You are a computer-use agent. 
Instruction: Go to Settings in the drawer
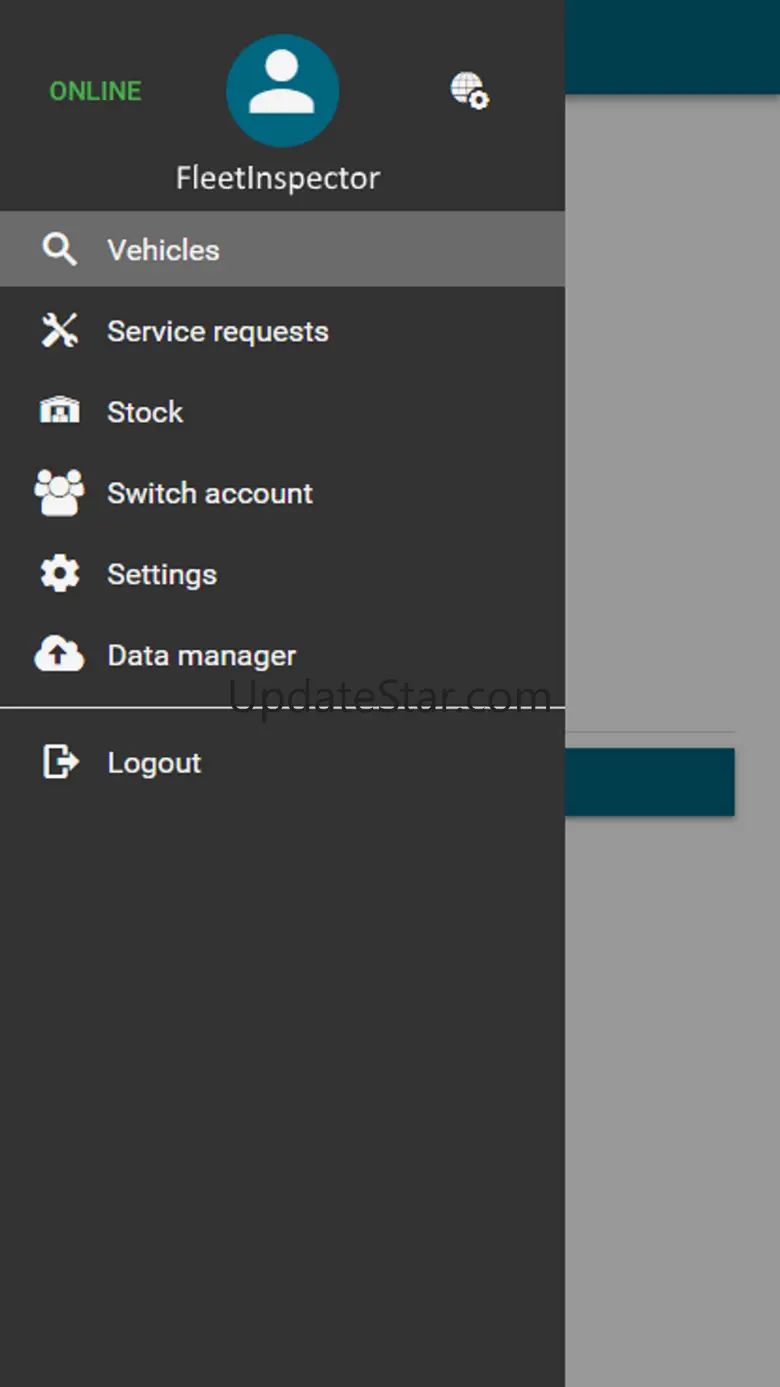[x=282, y=573]
